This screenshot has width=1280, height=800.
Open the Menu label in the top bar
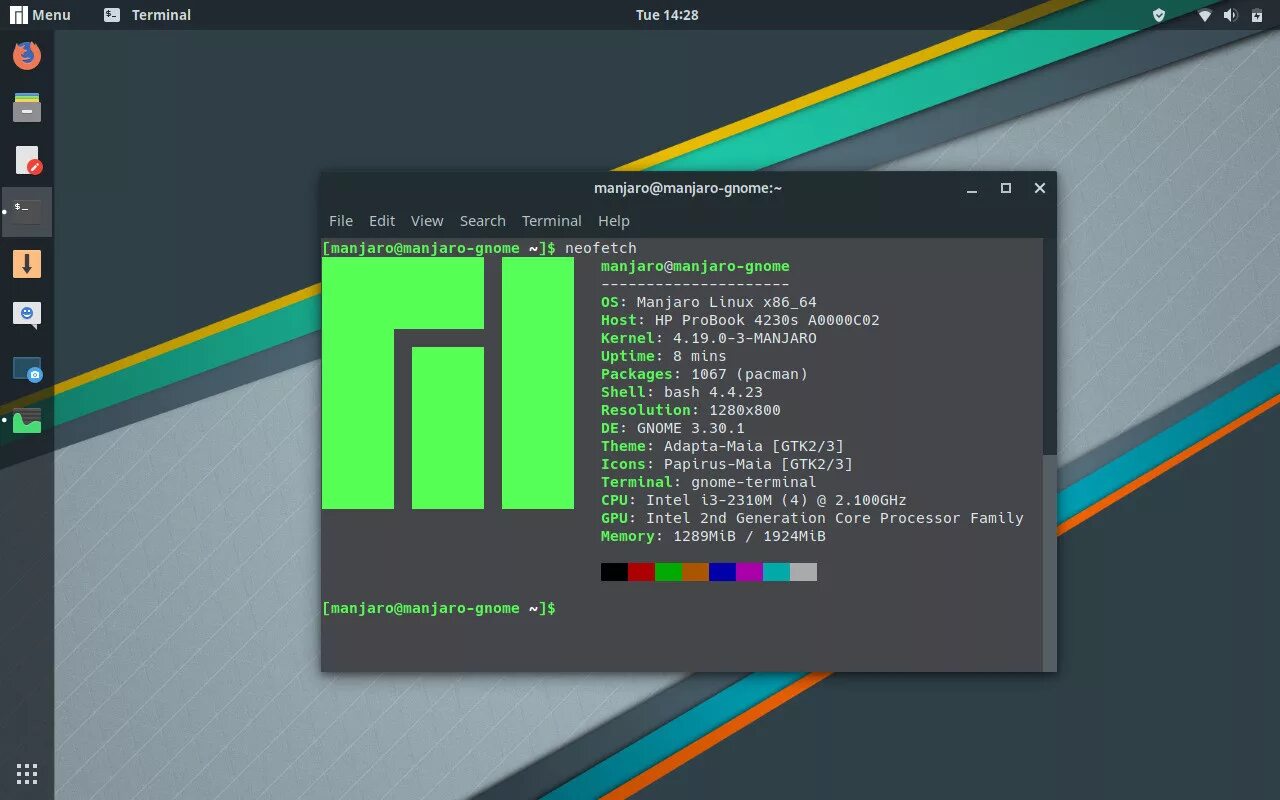51,15
